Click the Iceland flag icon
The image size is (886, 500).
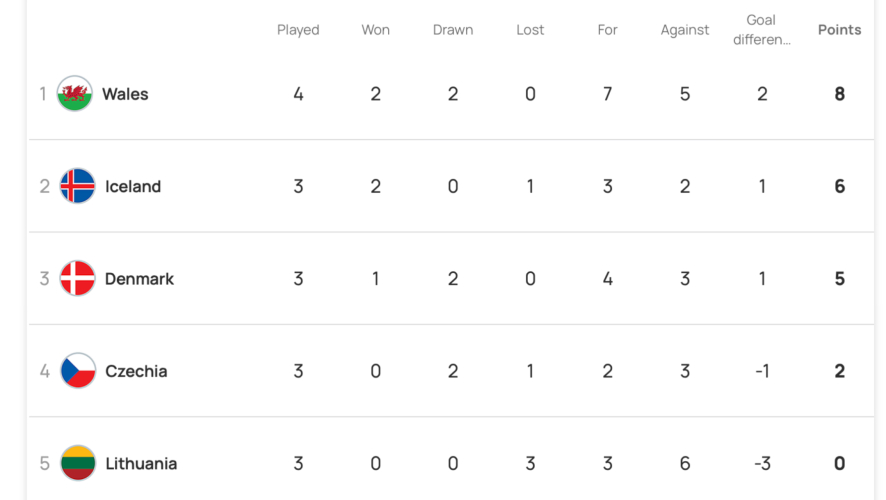tap(77, 186)
